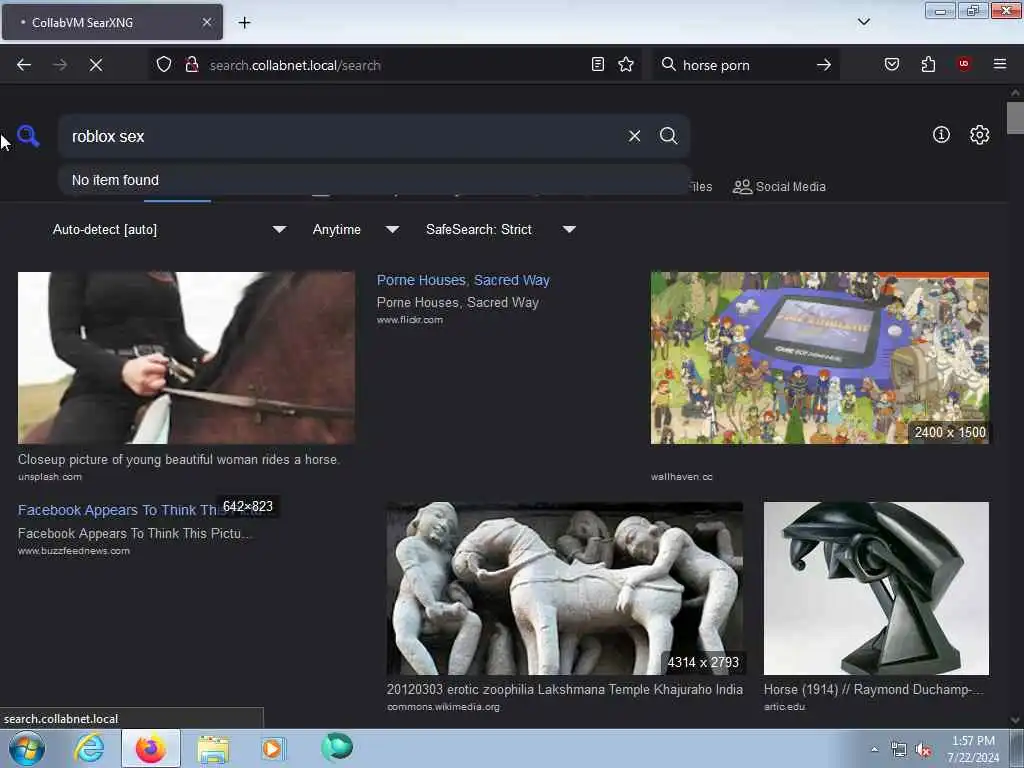The width and height of the screenshot is (1024, 768).
Task: Click the 'Horse (1914) // Raymond Duchamp' caption
Action: [873, 690]
